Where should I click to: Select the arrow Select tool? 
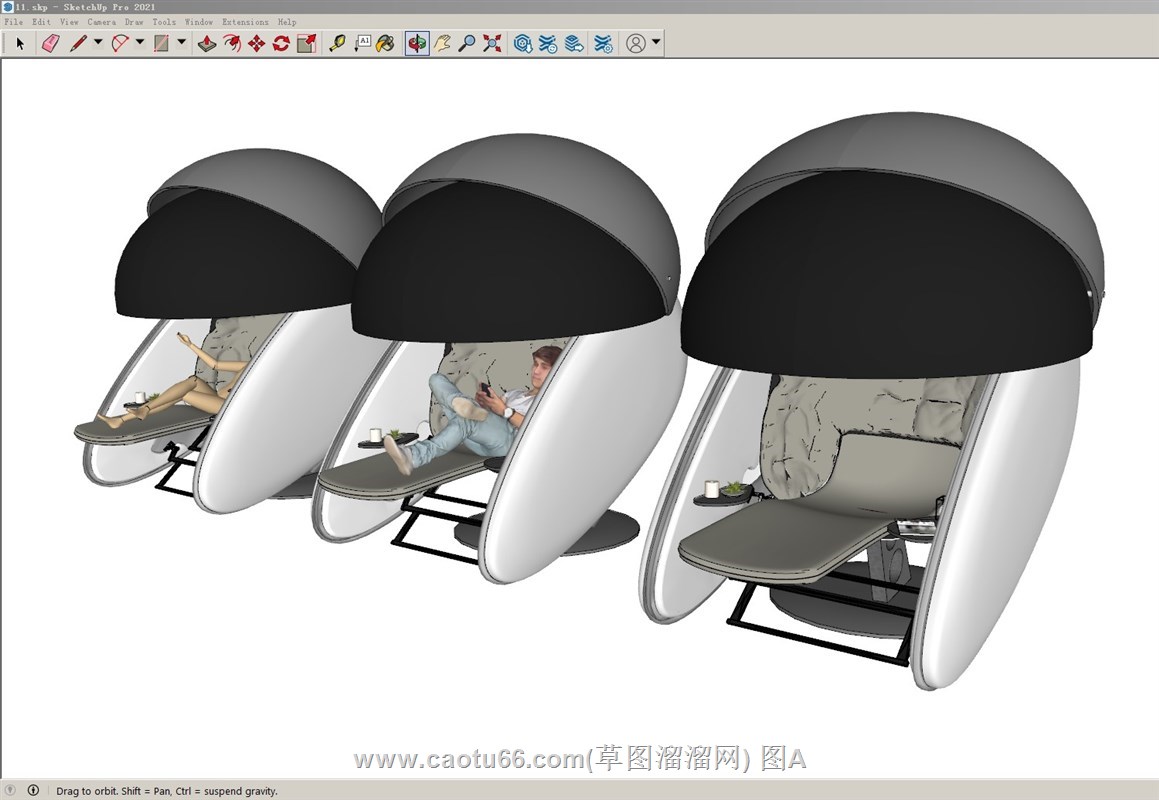coord(20,43)
